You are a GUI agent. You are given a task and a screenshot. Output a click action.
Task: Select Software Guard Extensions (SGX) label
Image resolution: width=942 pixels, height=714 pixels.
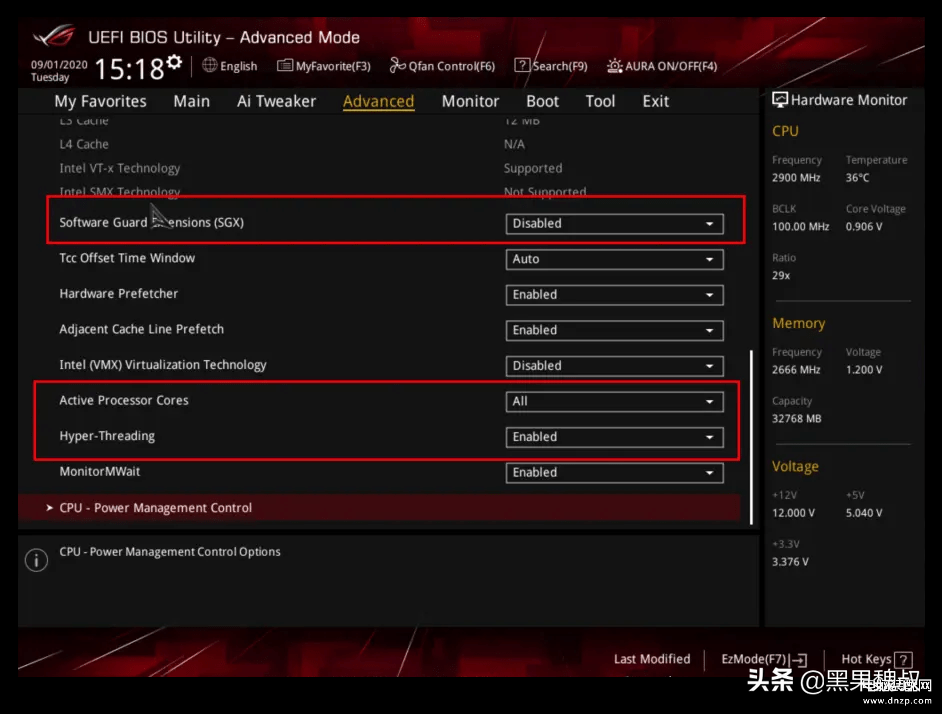(x=151, y=222)
